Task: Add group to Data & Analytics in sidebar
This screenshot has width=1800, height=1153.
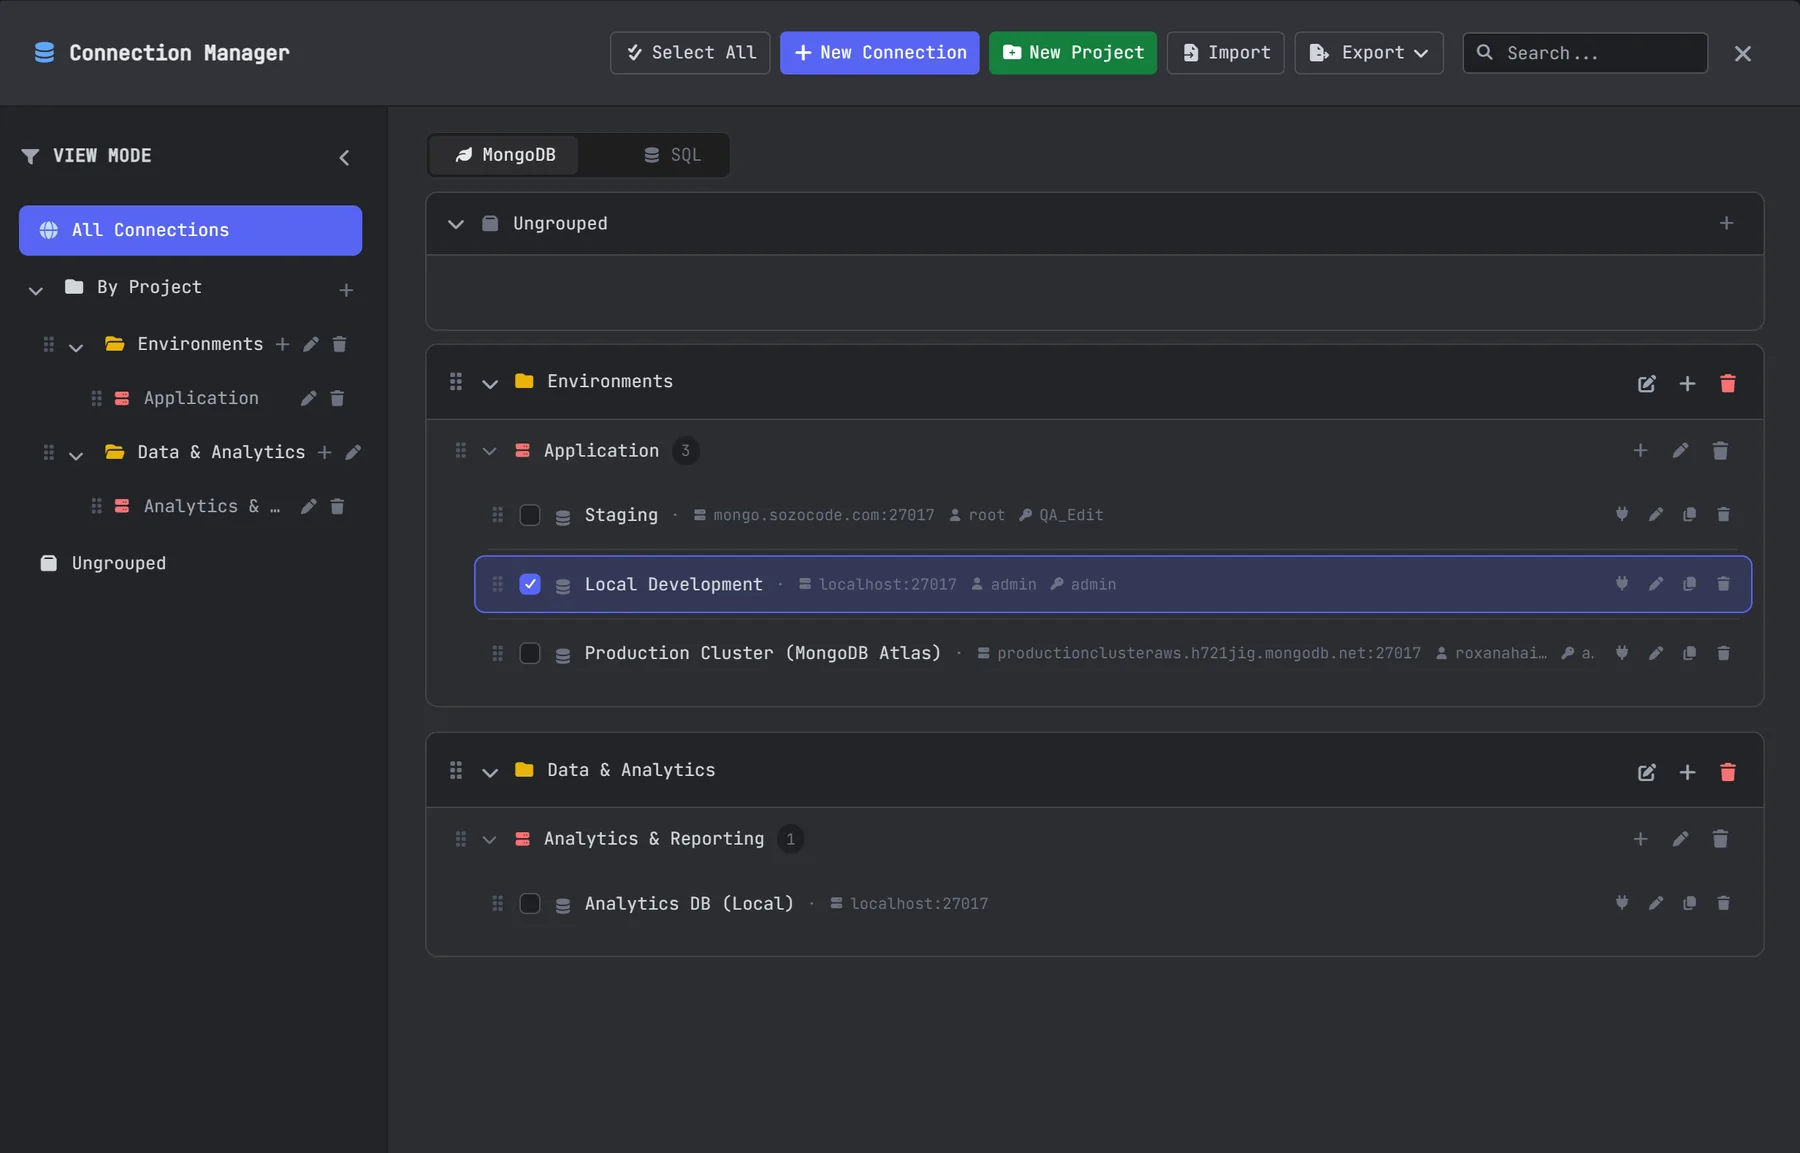Action: 324,452
